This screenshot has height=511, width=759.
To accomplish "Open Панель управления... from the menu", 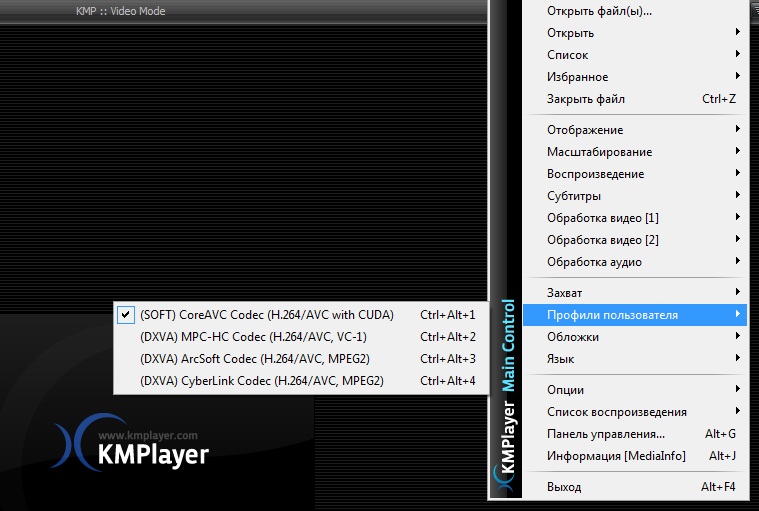I will point(605,434).
